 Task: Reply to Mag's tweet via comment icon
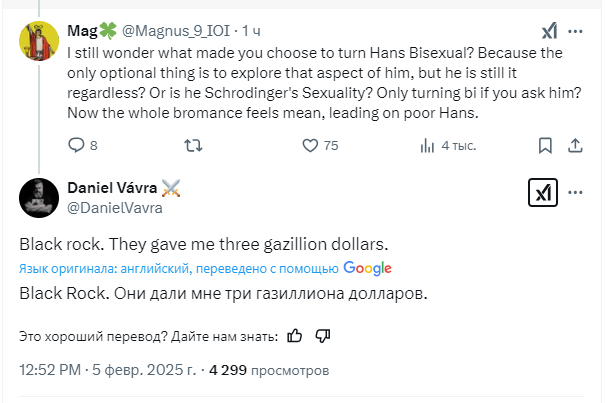tap(77, 145)
